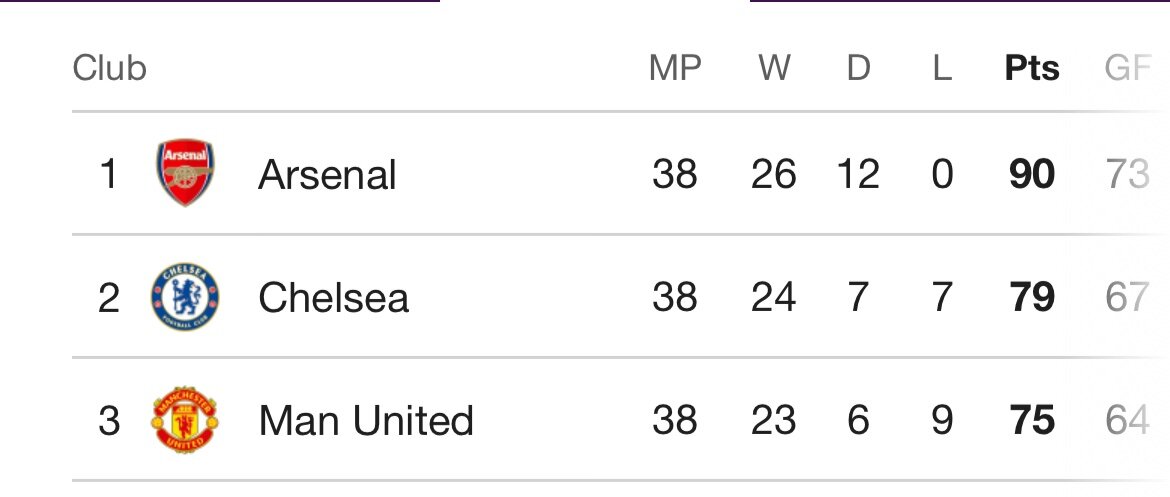Image resolution: width=1170 pixels, height=497 pixels.
Task: Select the MP column header
Action: point(675,68)
